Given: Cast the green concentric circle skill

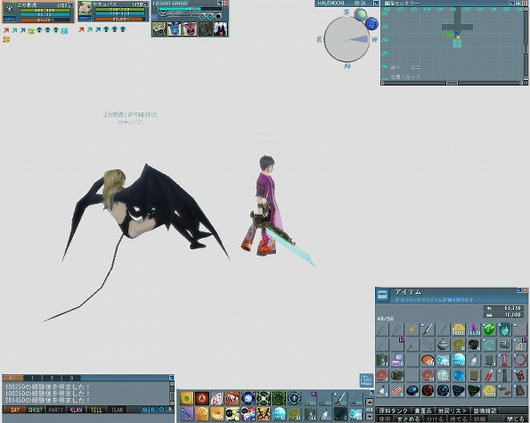Looking at the screenshot, I should coord(279,398).
